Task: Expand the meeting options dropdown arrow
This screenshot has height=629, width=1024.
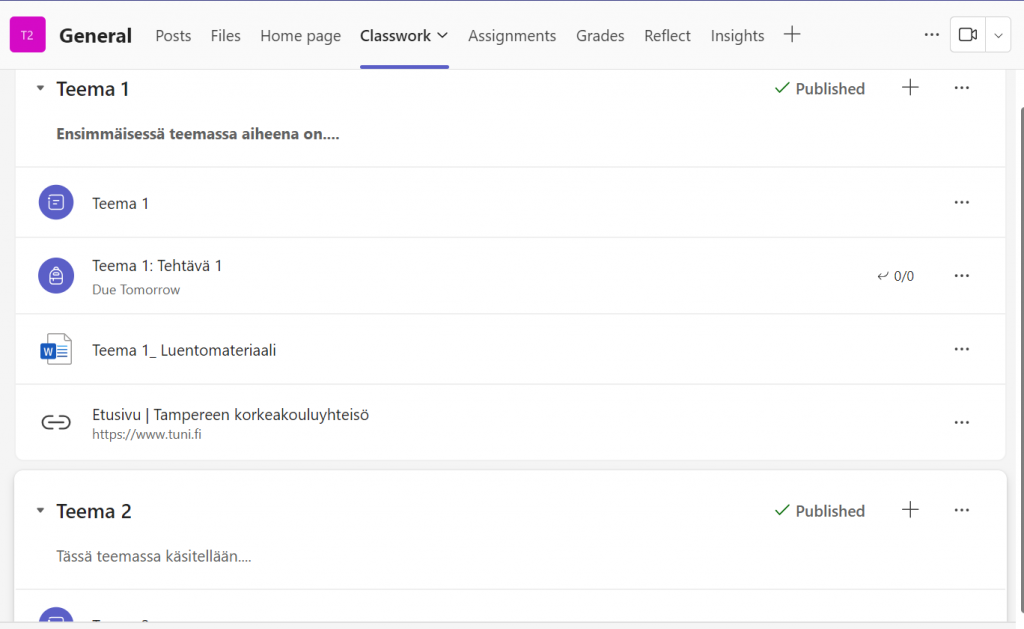Action: pyautogui.click(x=999, y=35)
